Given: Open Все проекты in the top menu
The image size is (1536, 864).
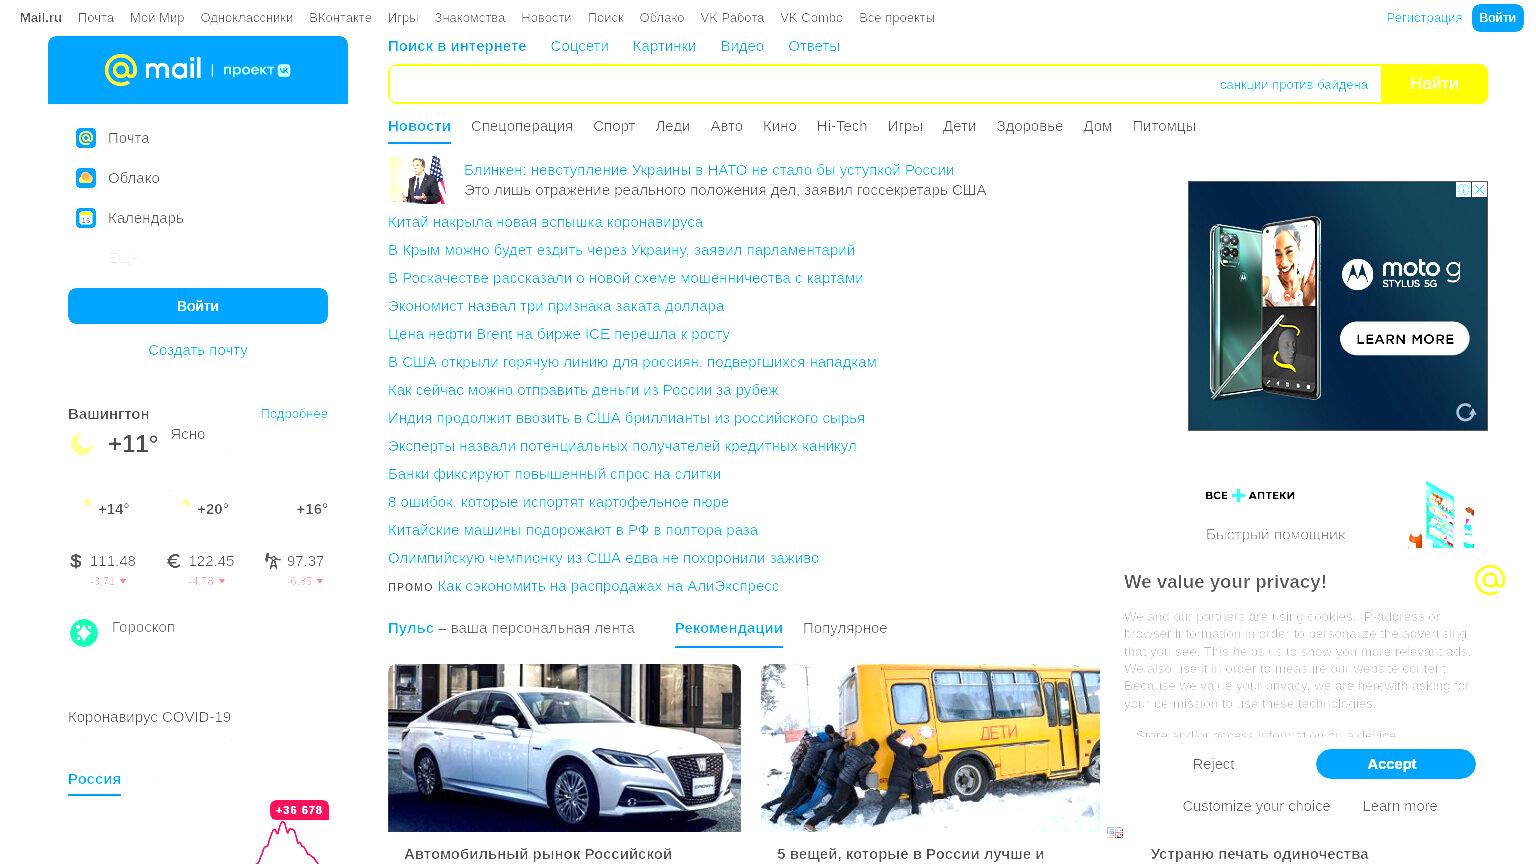Looking at the screenshot, I should point(897,18).
